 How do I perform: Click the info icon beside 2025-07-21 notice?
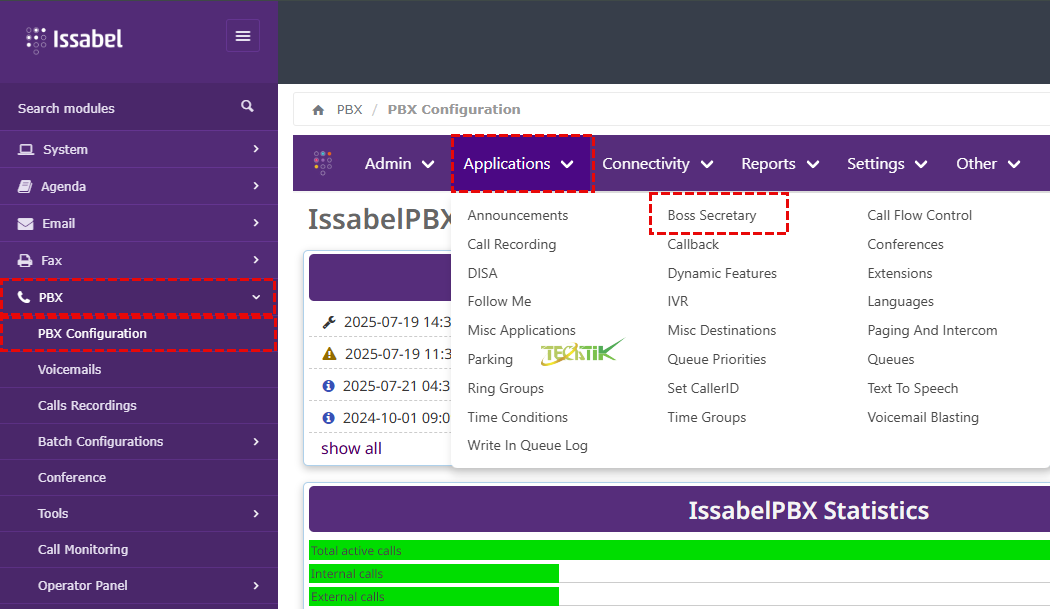pyautogui.click(x=328, y=386)
